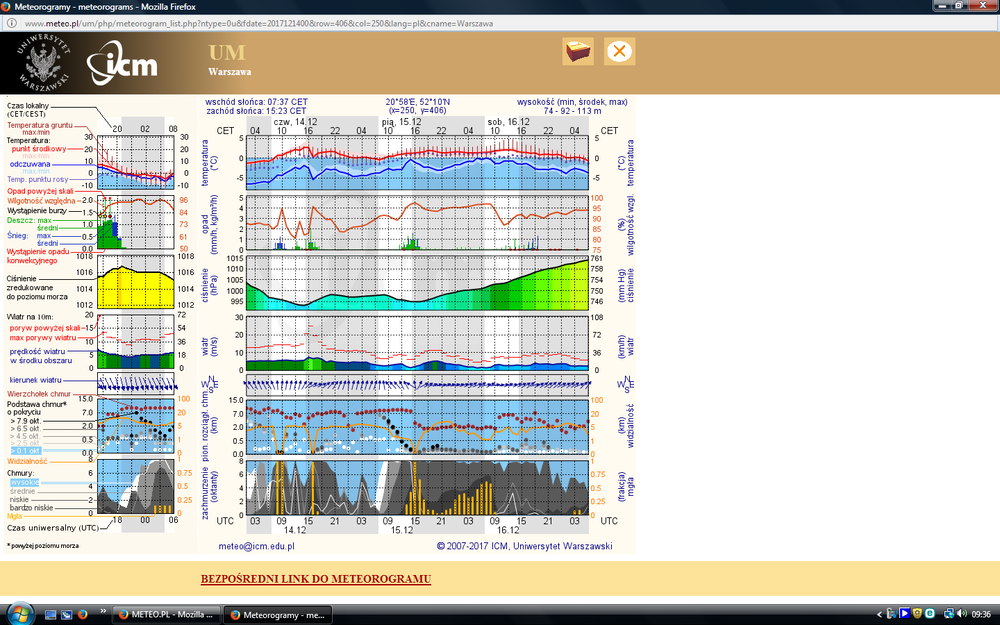Image resolution: width=1000 pixels, height=625 pixels.
Task: Click the network connection tray icon
Action: click(x=949, y=614)
